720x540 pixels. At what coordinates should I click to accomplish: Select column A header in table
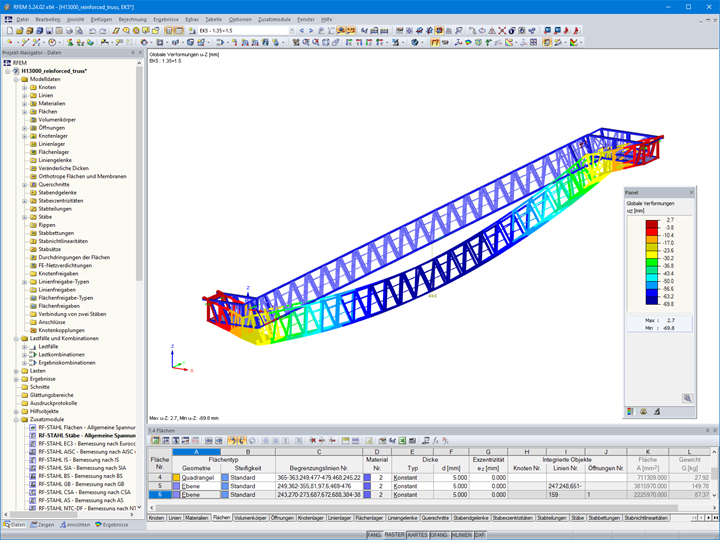196,452
